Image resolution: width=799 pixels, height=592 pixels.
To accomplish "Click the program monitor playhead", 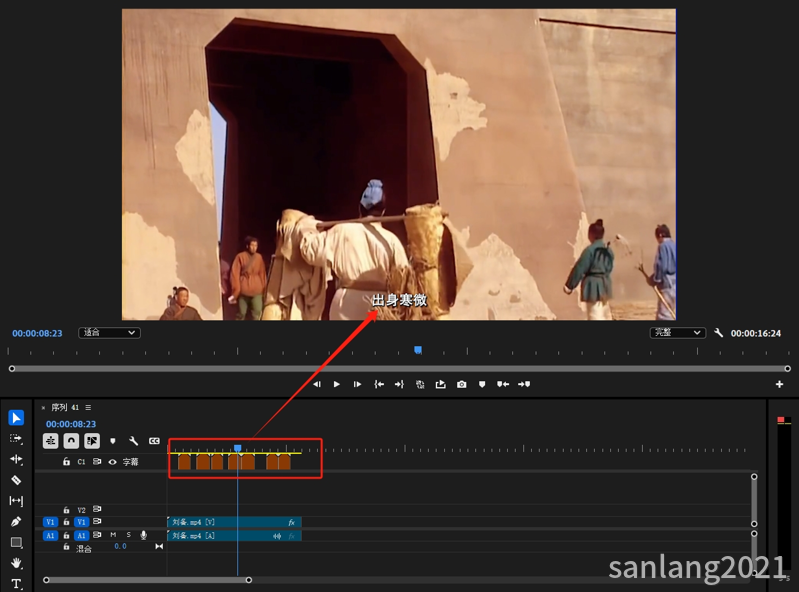I will [418, 350].
